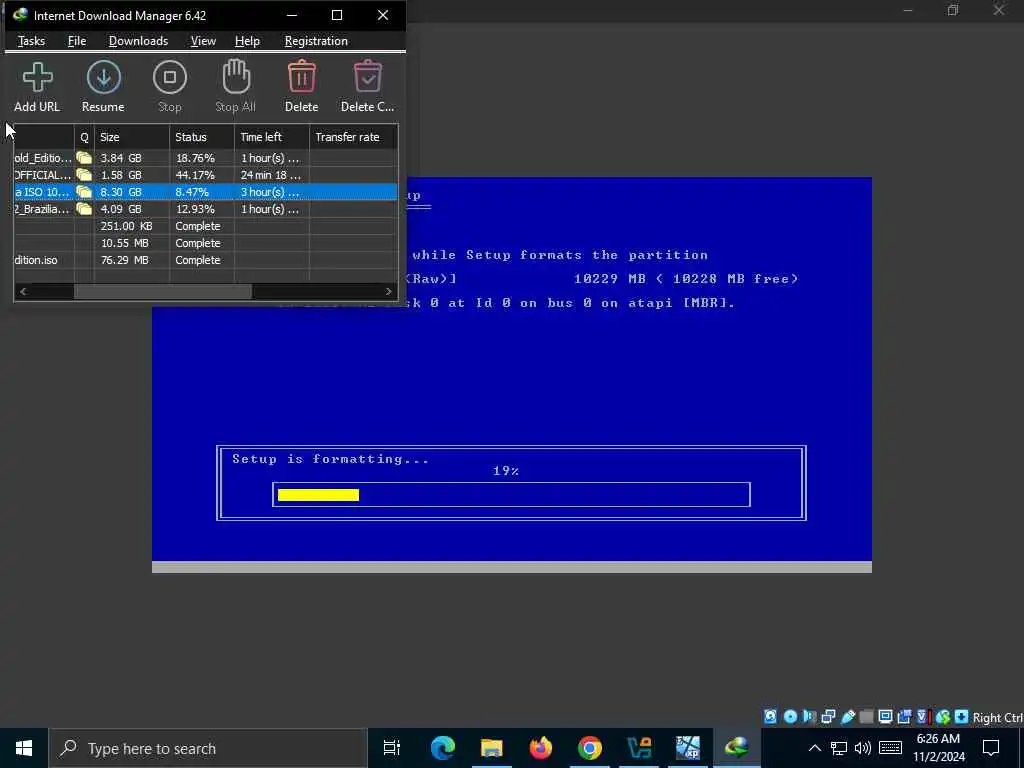Click the download list left scroll arrow
The image size is (1024, 768).
[x=23, y=291]
